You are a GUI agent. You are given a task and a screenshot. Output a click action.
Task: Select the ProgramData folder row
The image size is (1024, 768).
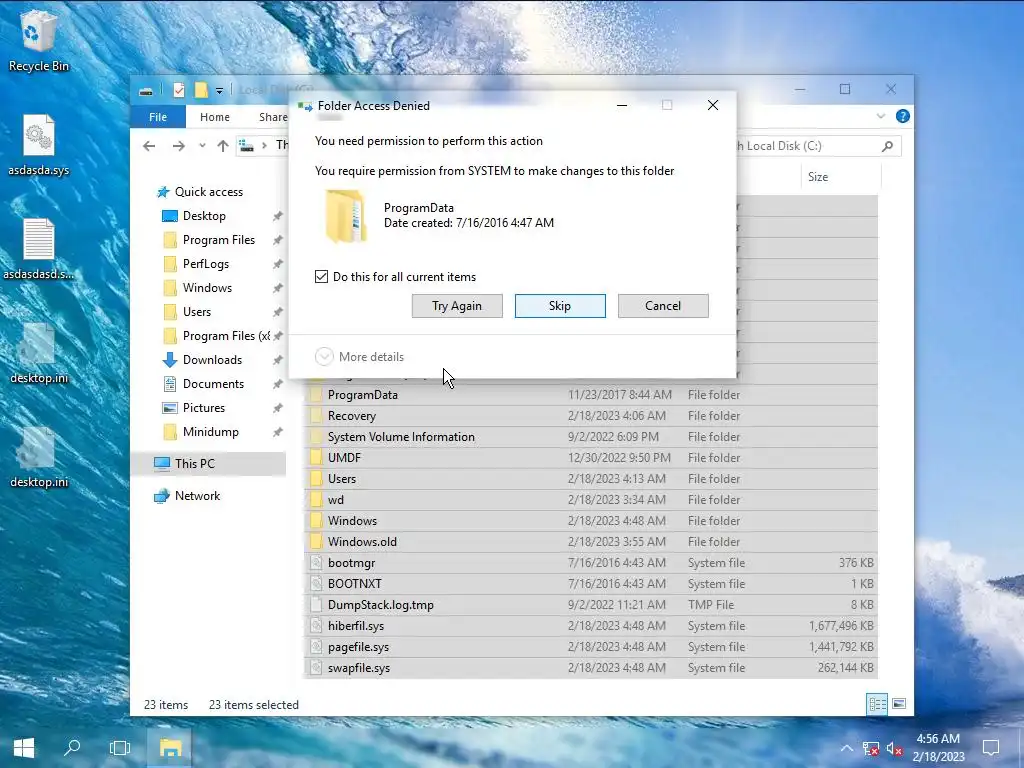click(591, 394)
